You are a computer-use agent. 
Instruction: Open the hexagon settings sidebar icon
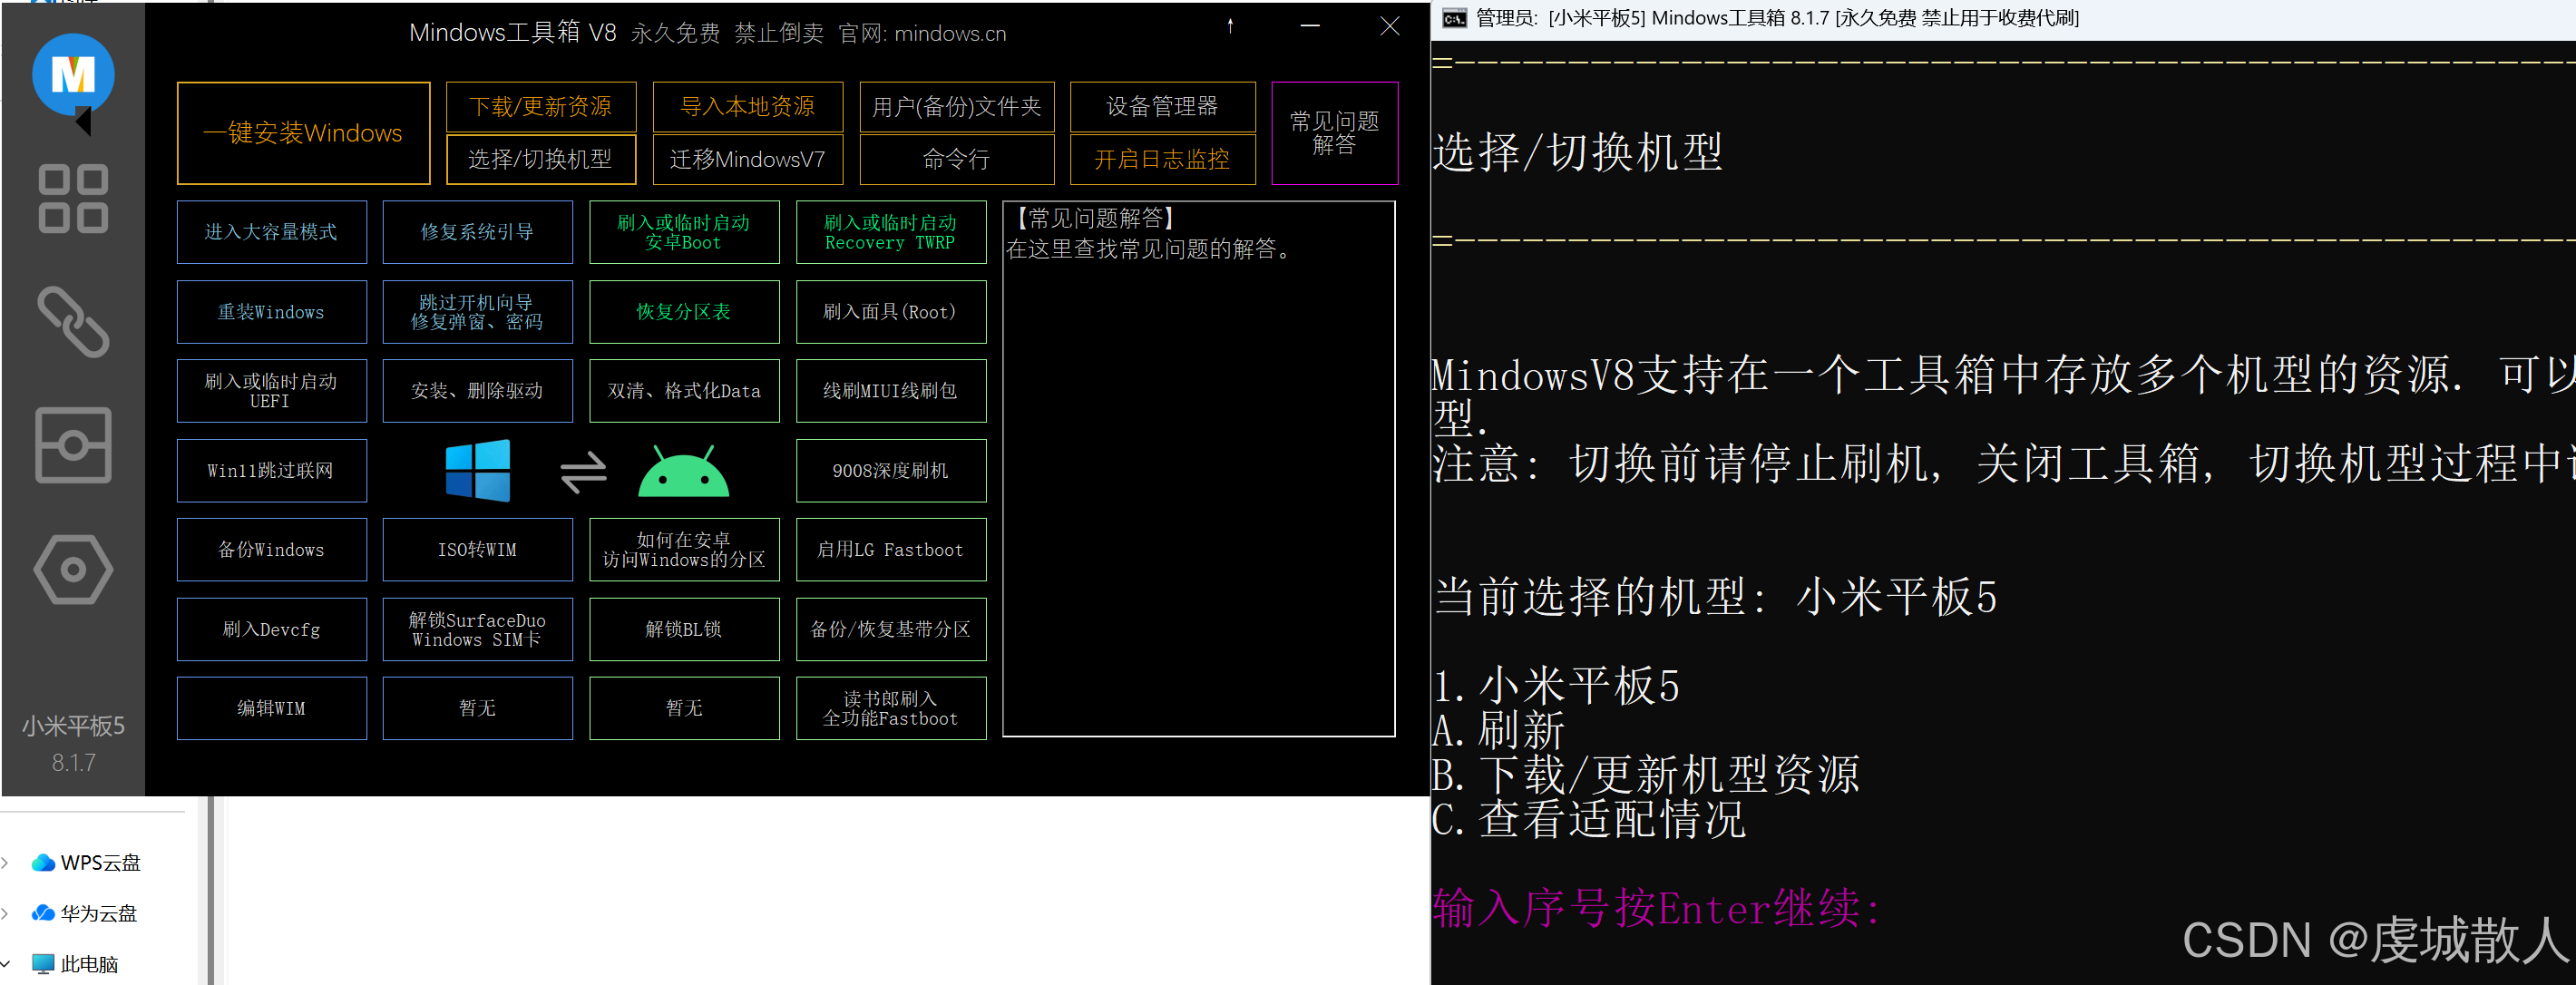coord(73,570)
